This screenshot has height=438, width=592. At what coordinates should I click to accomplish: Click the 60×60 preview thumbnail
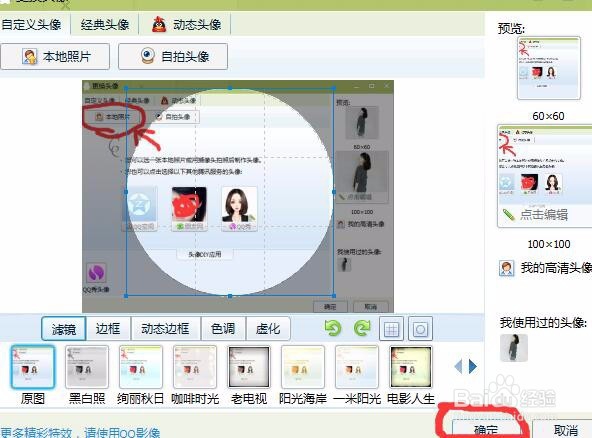549,68
